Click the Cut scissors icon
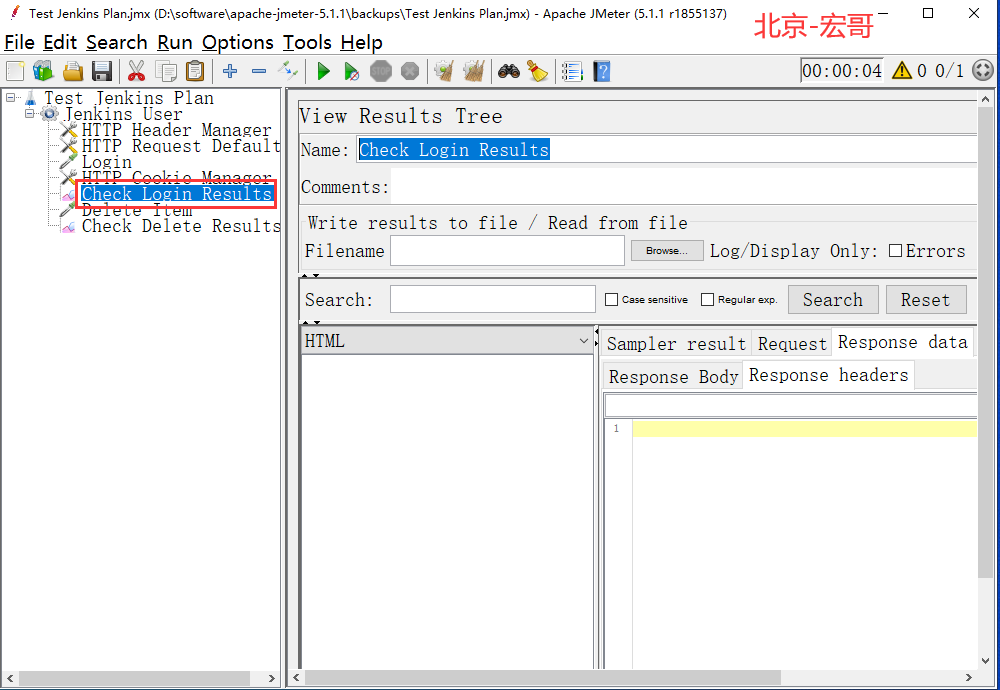Screen dimensions: 1000x690 coord(136,71)
